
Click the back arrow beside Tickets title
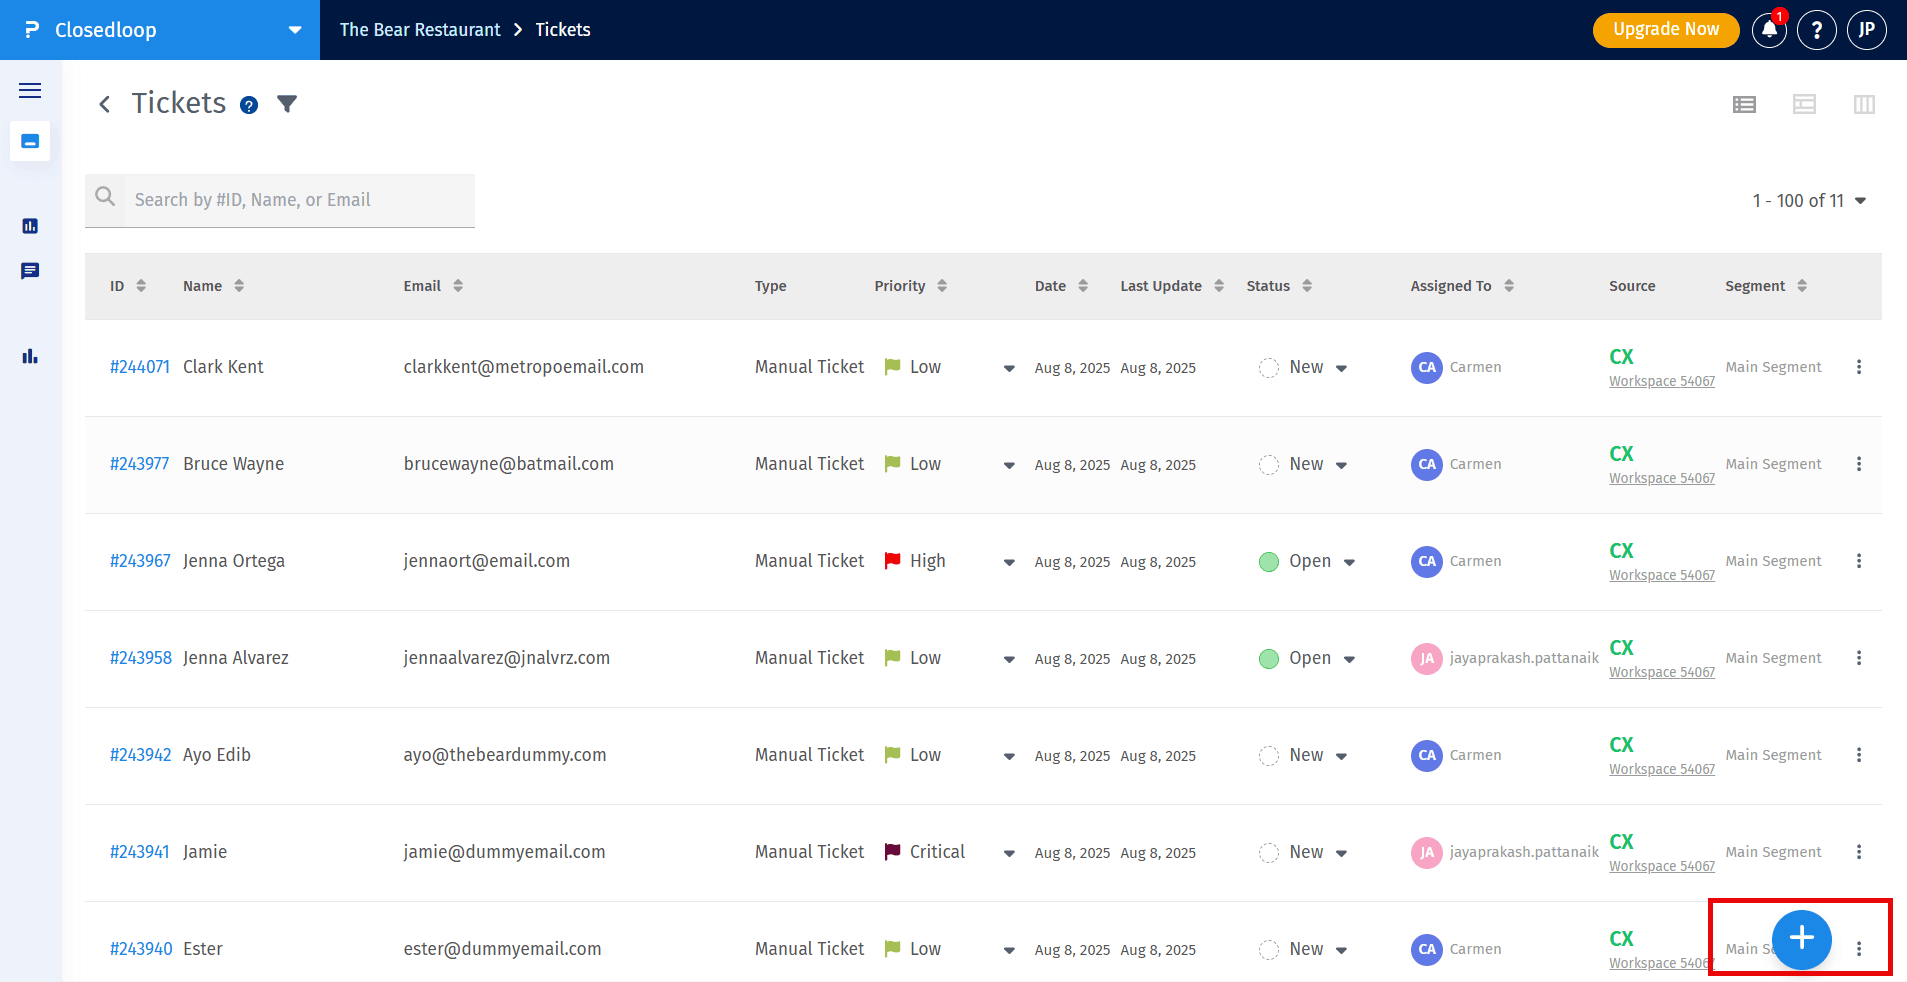pyautogui.click(x=104, y=104)
